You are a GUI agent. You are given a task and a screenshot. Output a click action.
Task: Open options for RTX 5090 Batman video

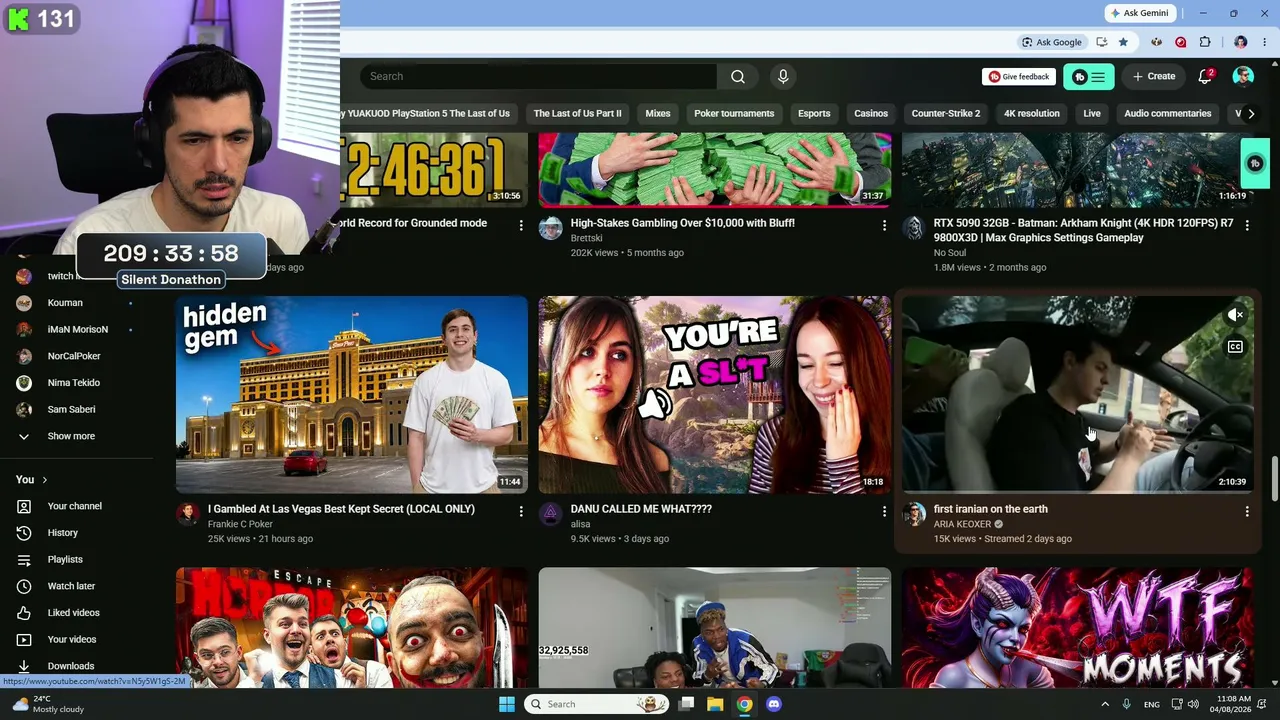coord(1247,226)
